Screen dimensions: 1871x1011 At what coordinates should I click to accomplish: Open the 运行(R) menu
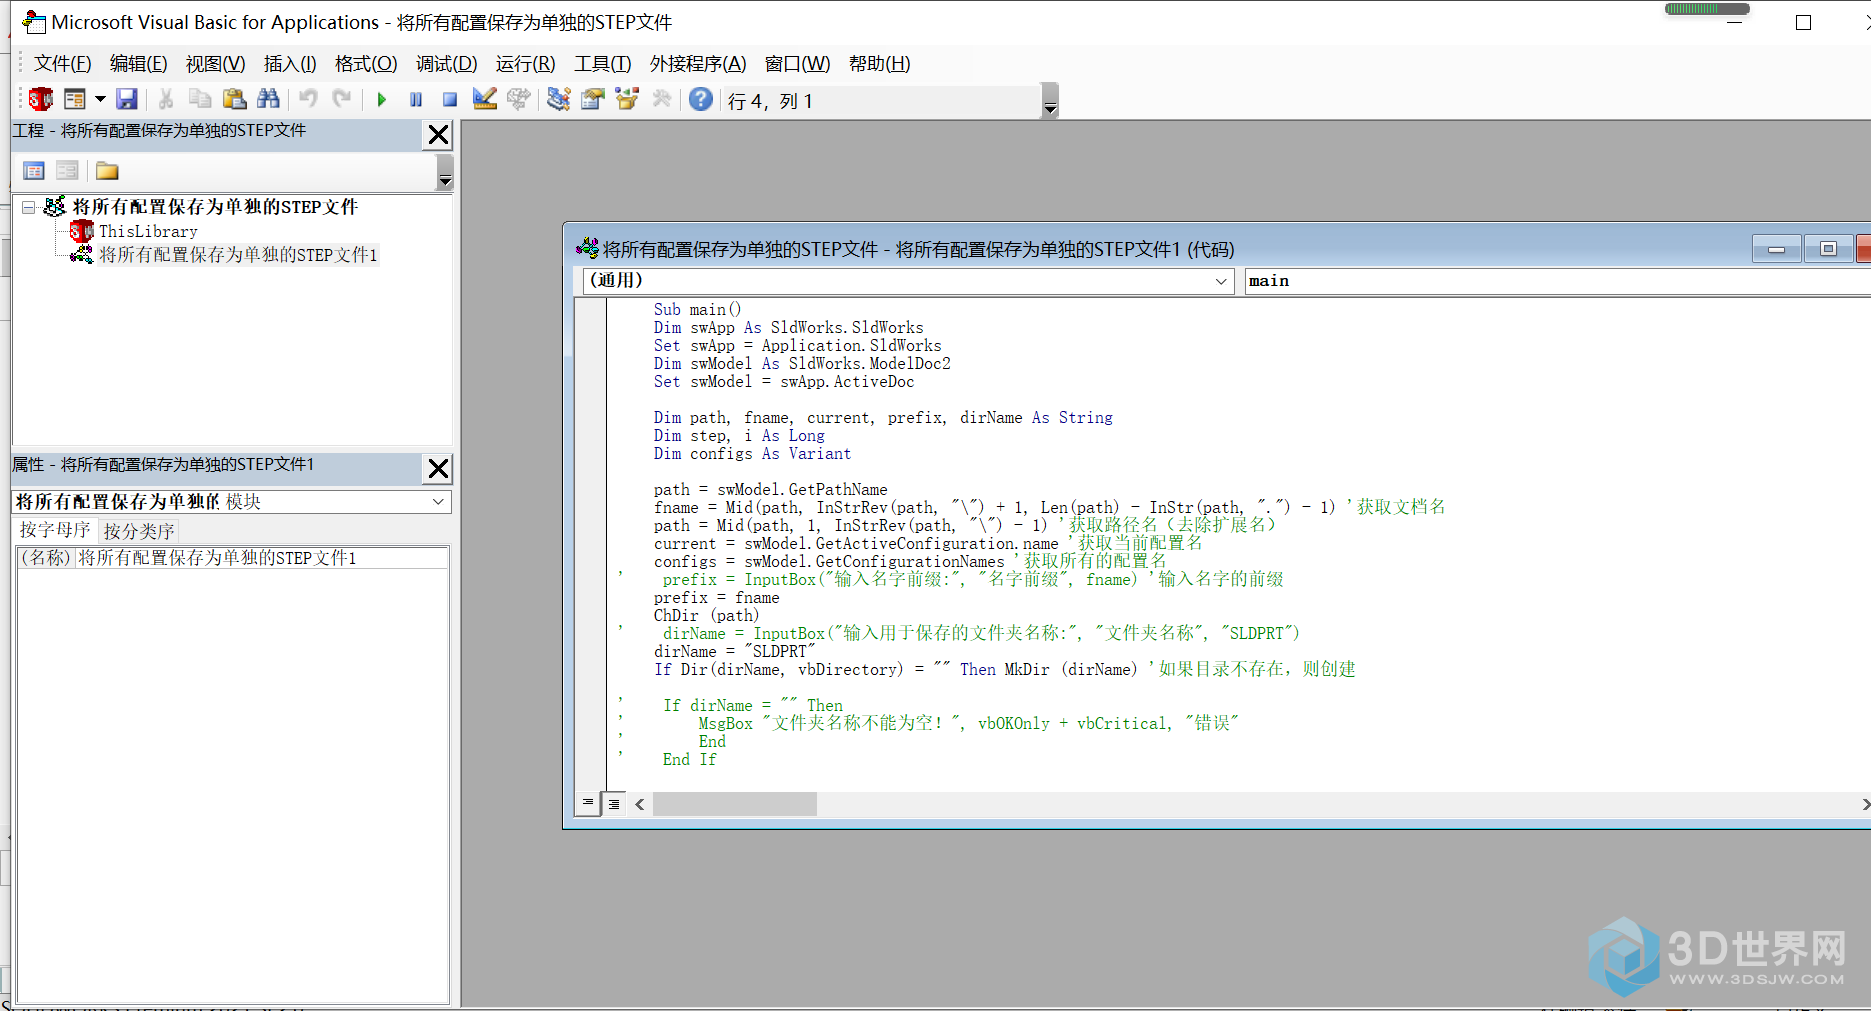click(x=525, y=64)
